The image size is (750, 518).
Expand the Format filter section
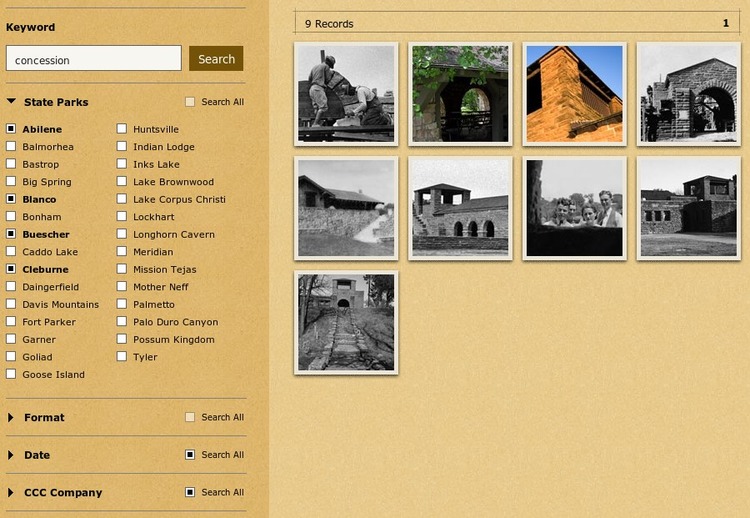click(12, 417)
